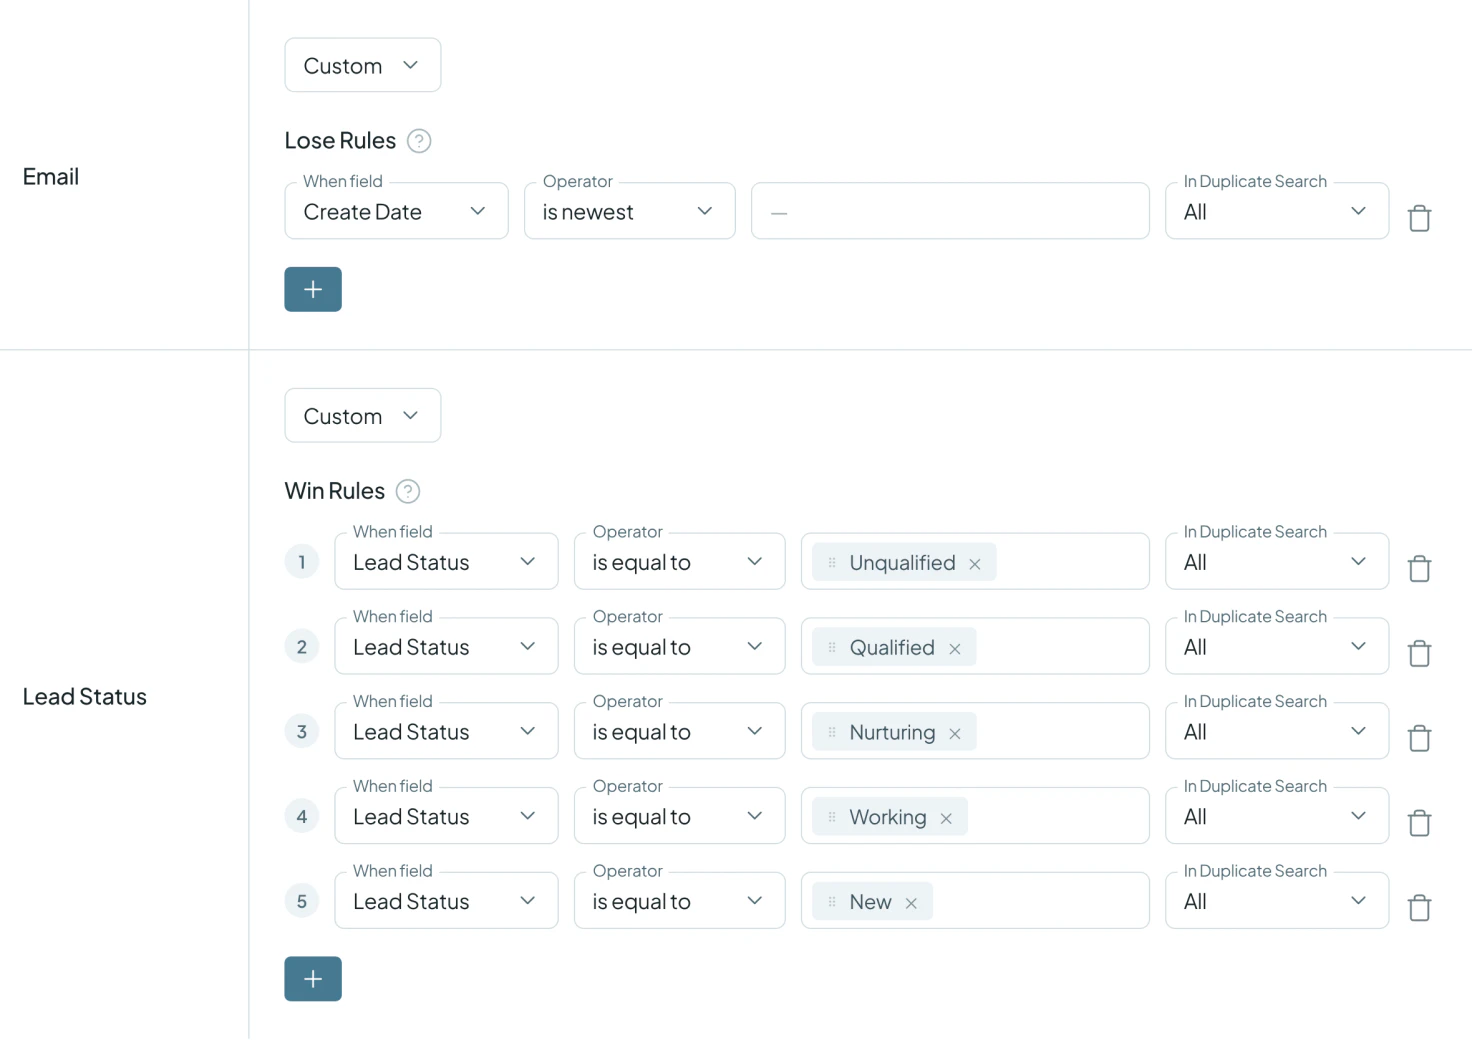The width and height of the screenshot is (1472, 1040).
Task: Open help for Win Rules
Action: [408, 491]
